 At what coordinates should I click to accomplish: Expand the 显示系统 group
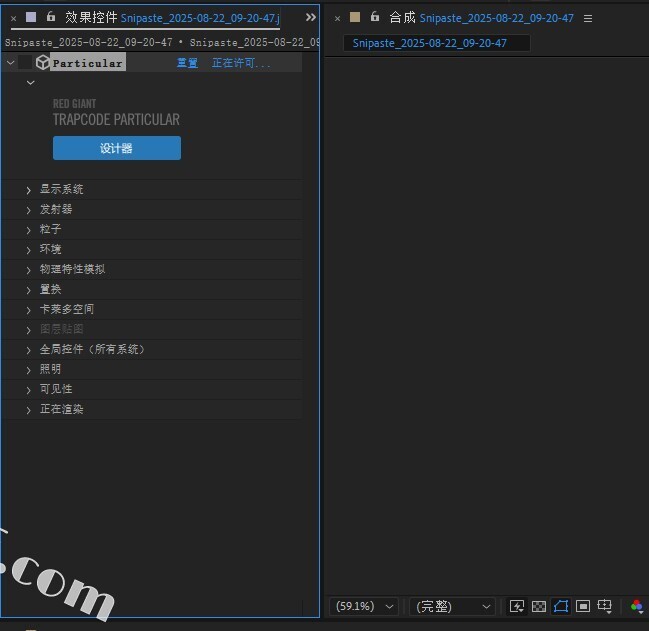tap(28, 190)
